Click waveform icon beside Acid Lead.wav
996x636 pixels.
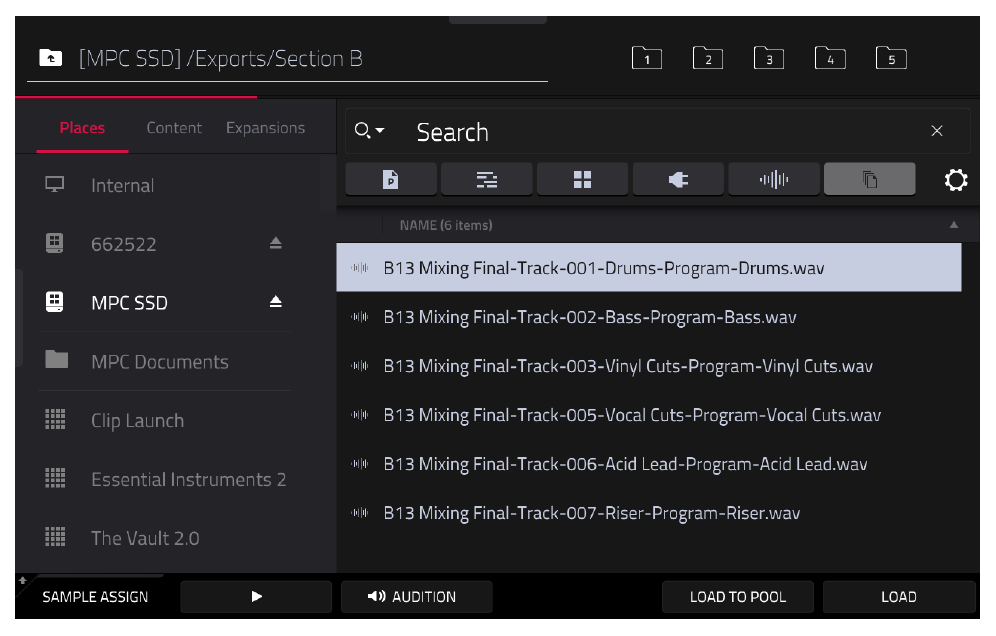point(360,463)
